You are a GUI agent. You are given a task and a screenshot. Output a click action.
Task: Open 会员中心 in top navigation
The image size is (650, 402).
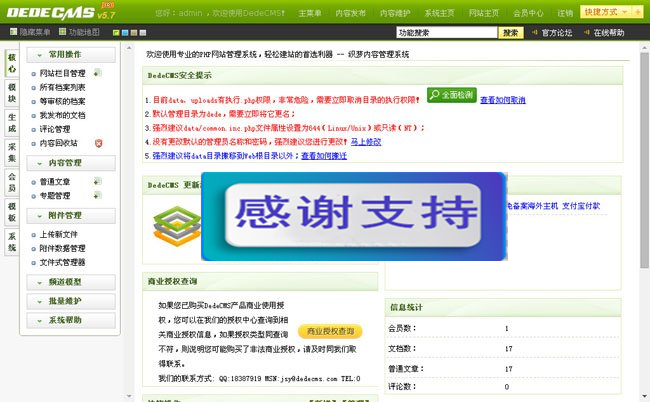click(528, 13)
